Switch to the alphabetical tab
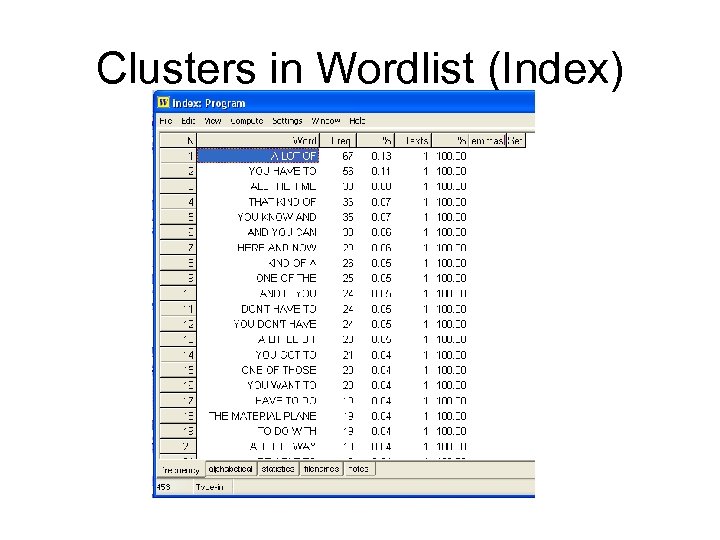The height and width of the screenshot is (540, 720). pos(231,469)
